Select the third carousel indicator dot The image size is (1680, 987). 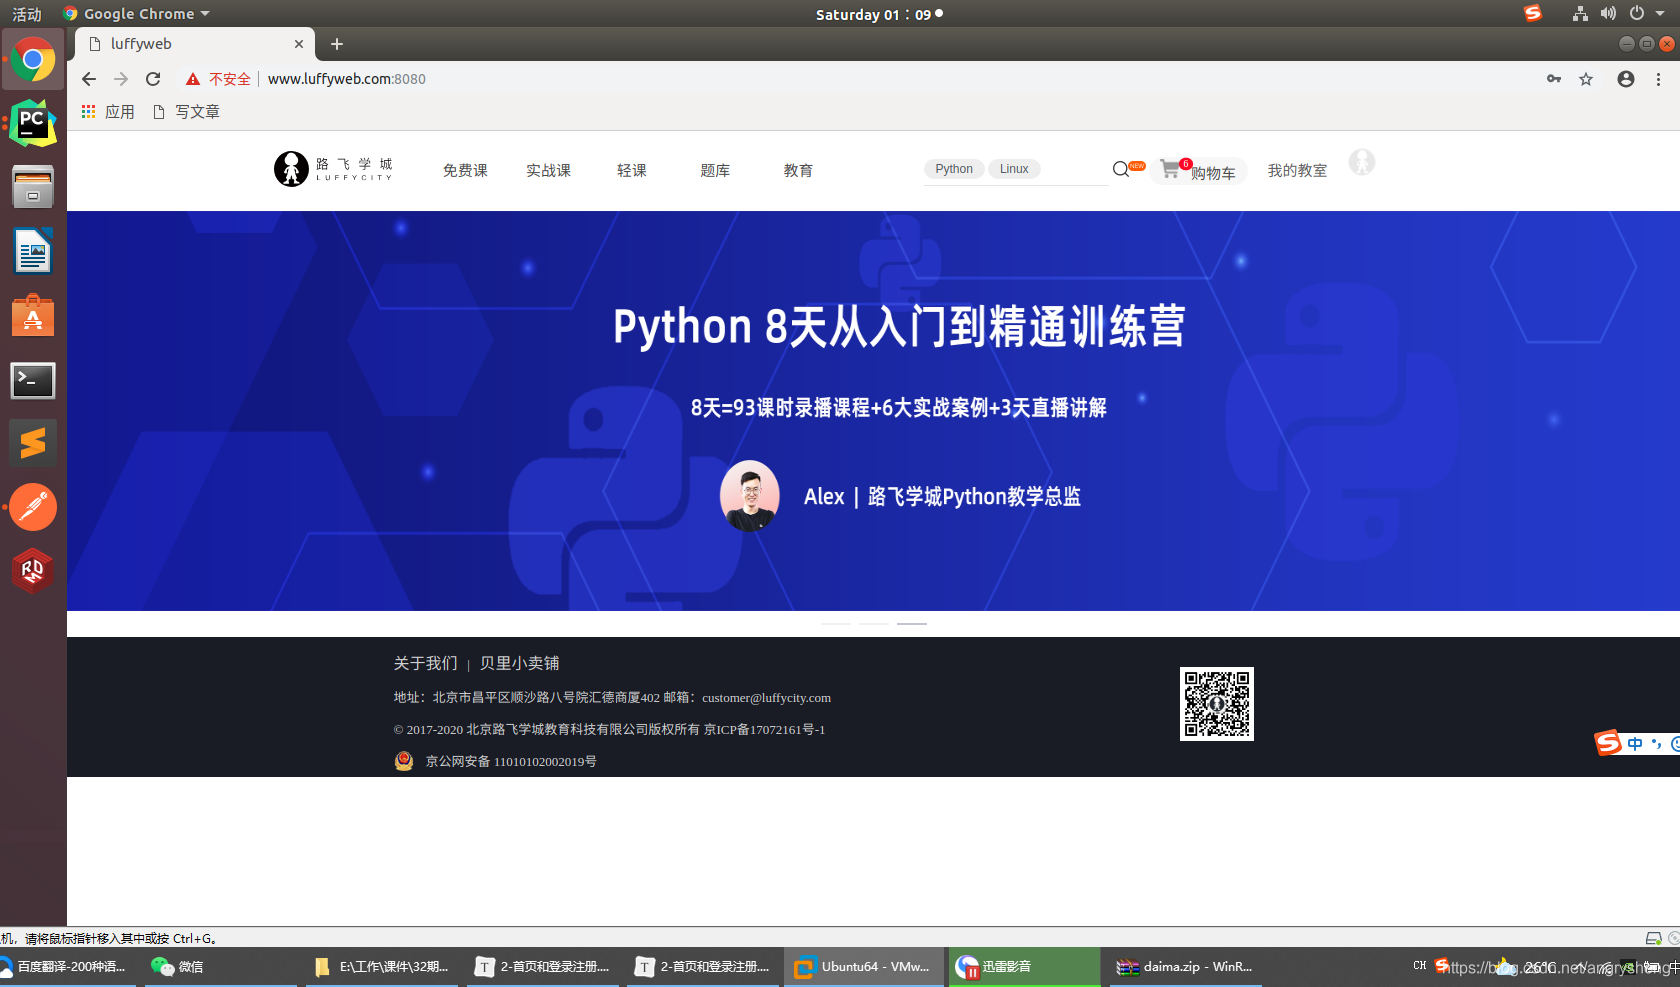tap(911, 623)
